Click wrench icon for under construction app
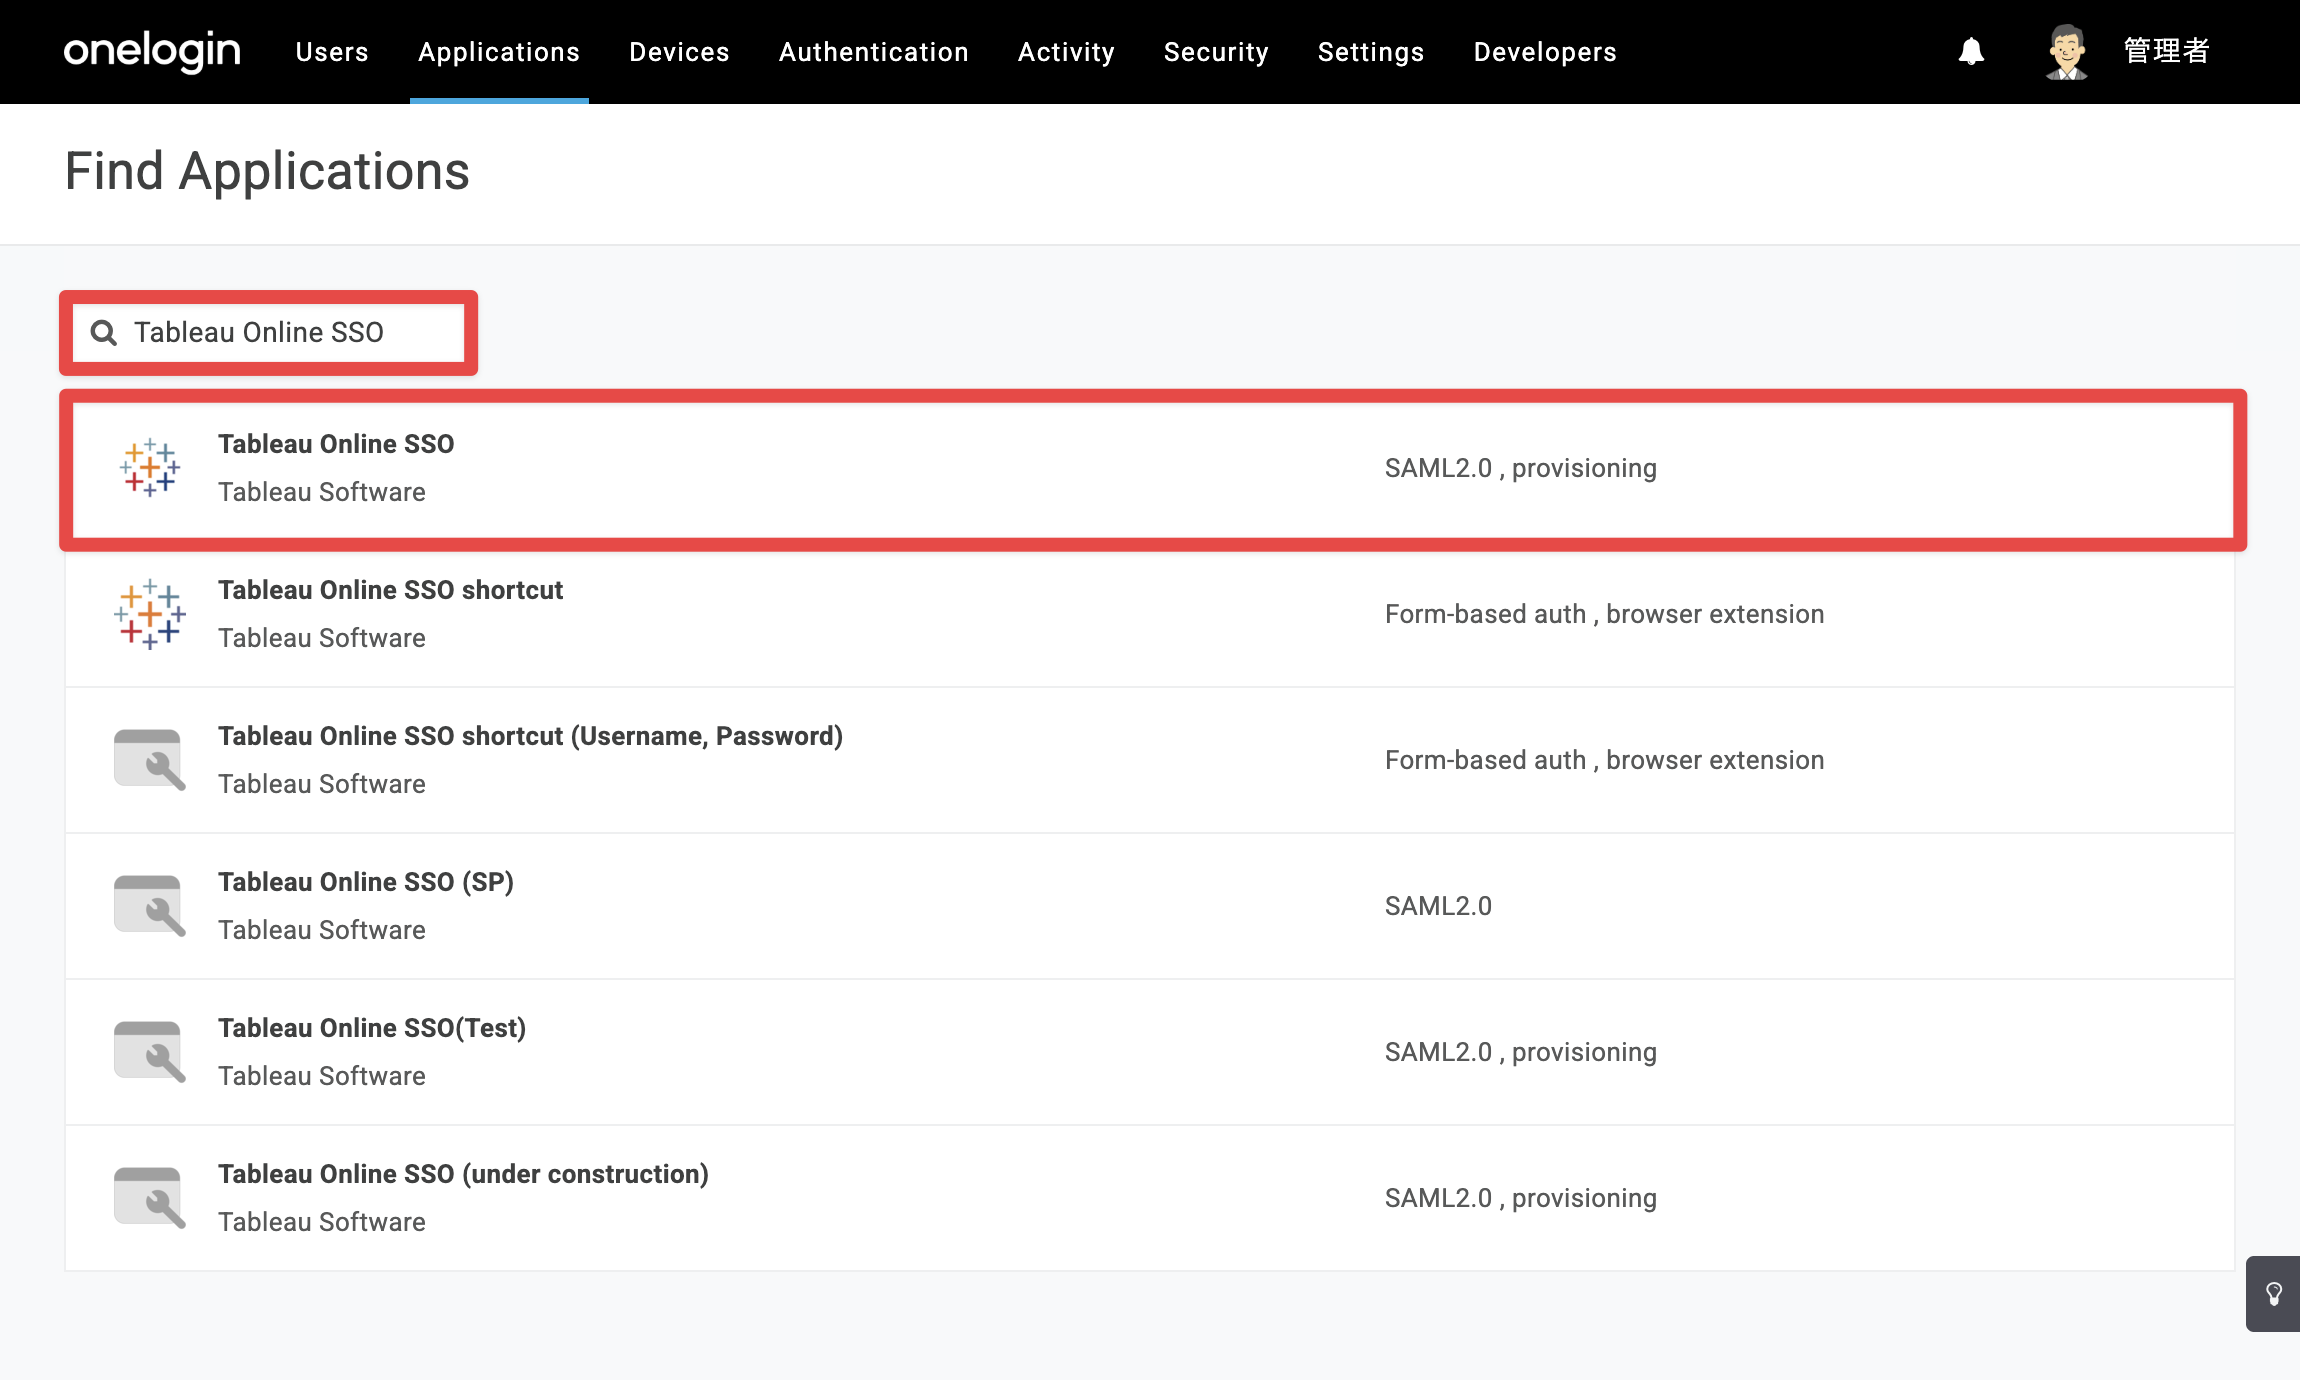Viewport: 2300px width, 1380px height. 150,1197
